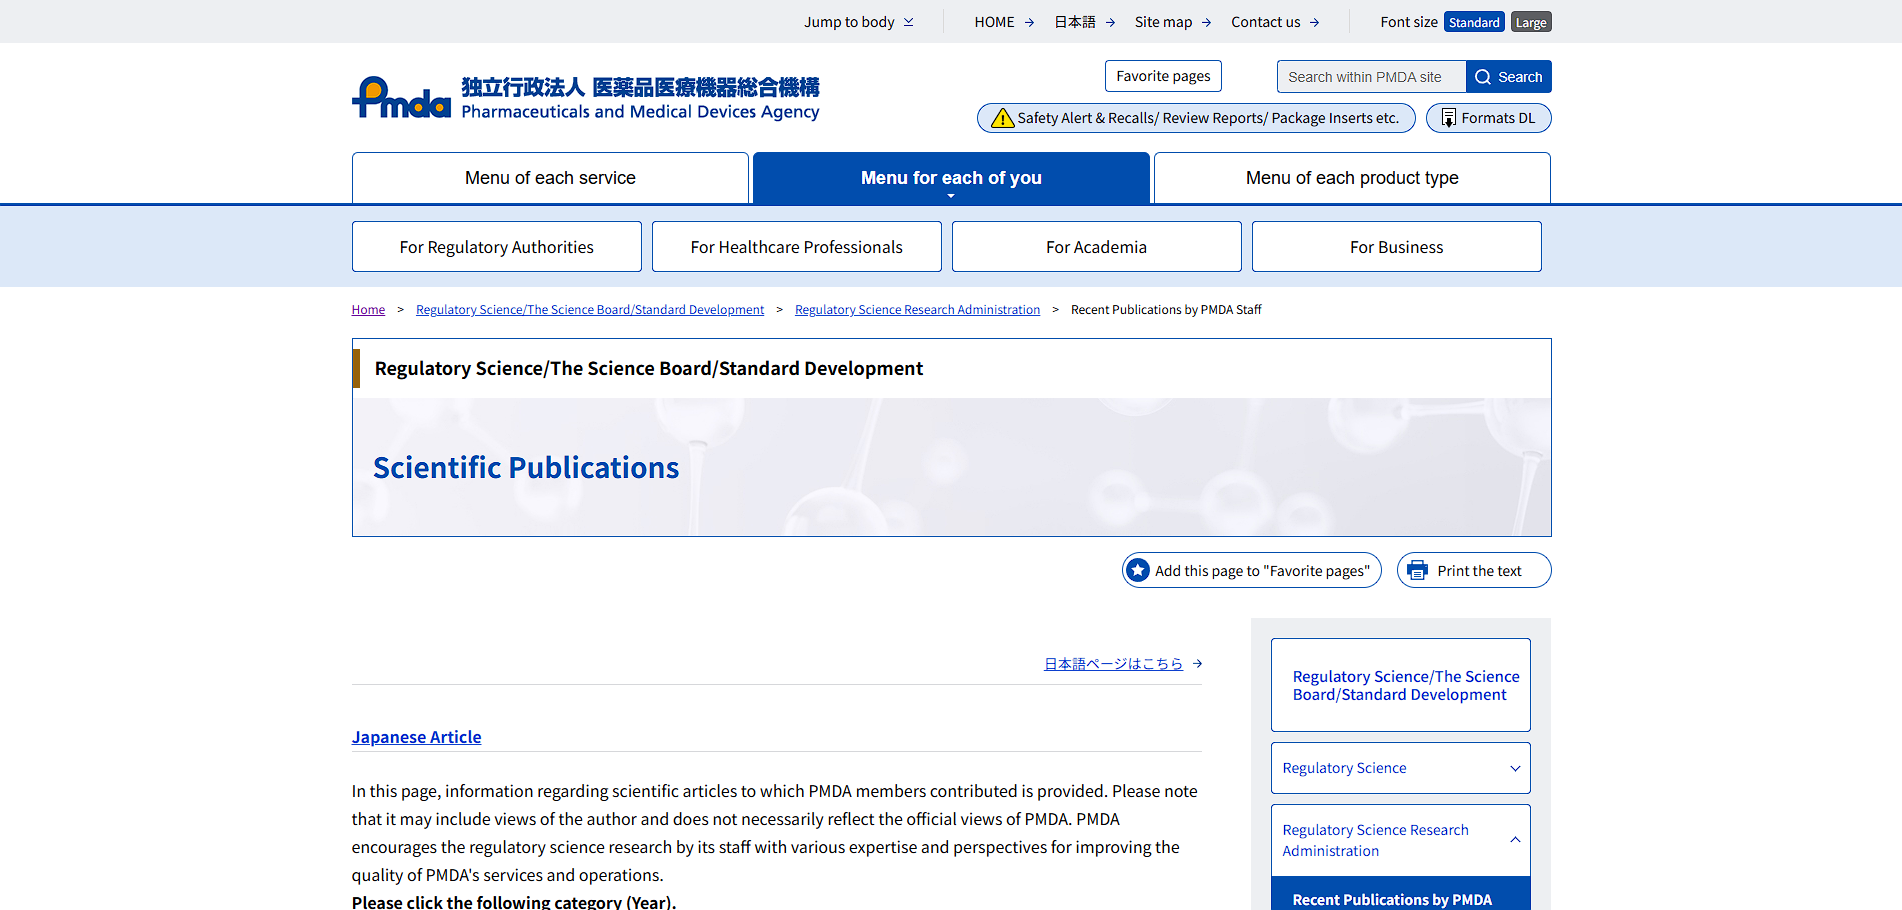Click the Formats DL document icon
The image size is (1902, 910).
pos(1448,118)
